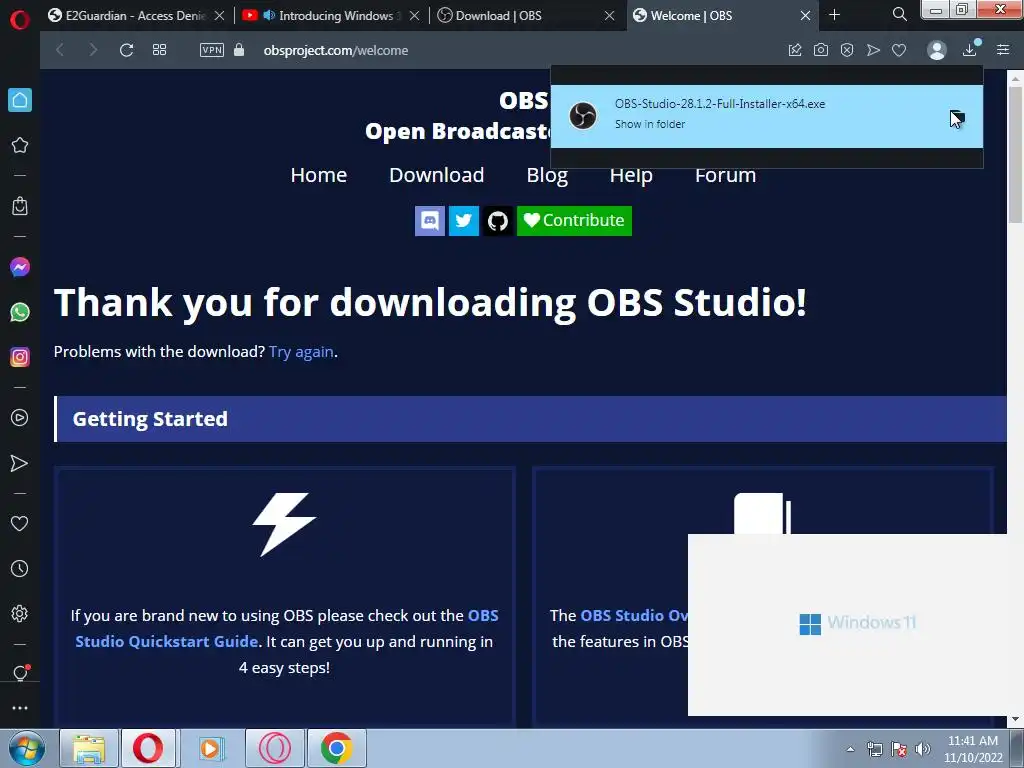The image size is (1024, 768).
Task: Open the Opera menu logo
Action: pos(20,20)
